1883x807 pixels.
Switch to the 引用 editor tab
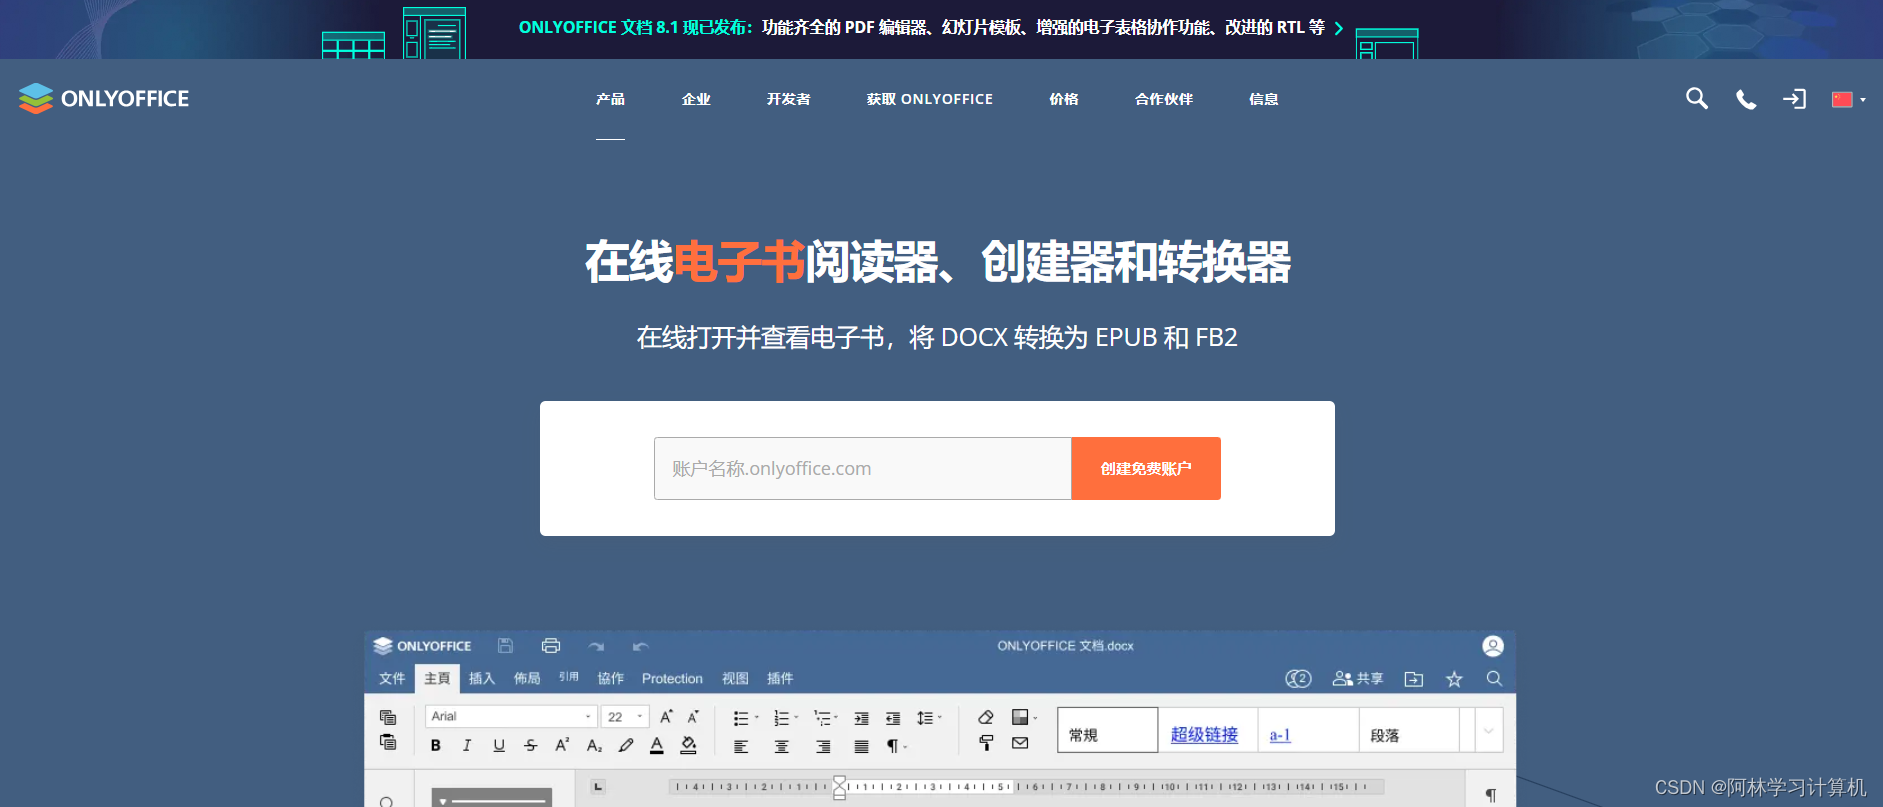point(569,677)
